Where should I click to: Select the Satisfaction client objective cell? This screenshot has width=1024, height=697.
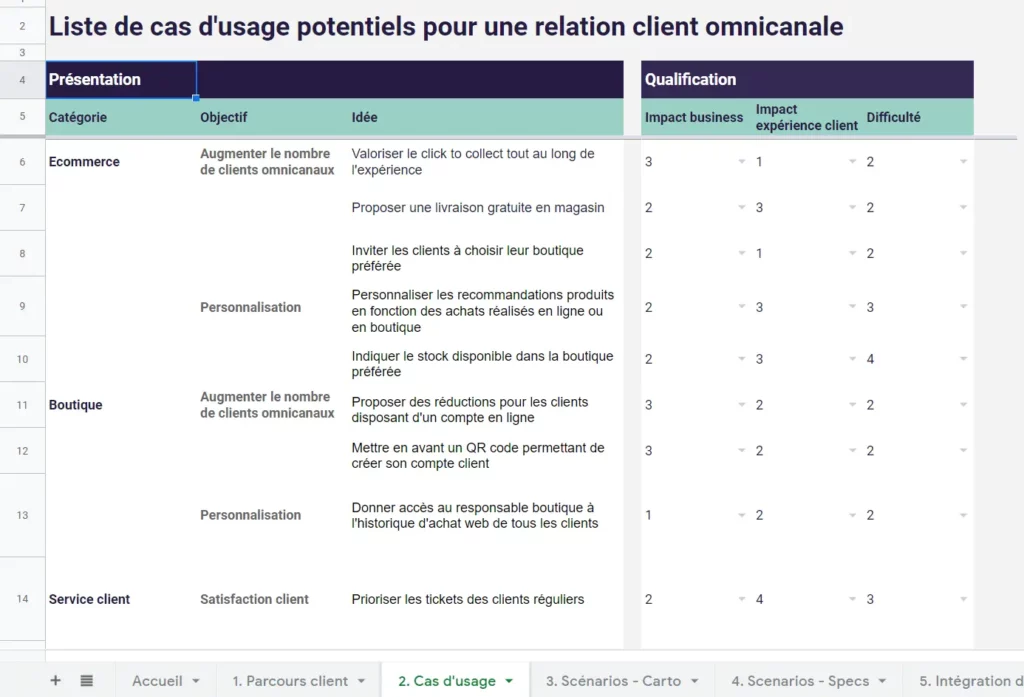272,599
